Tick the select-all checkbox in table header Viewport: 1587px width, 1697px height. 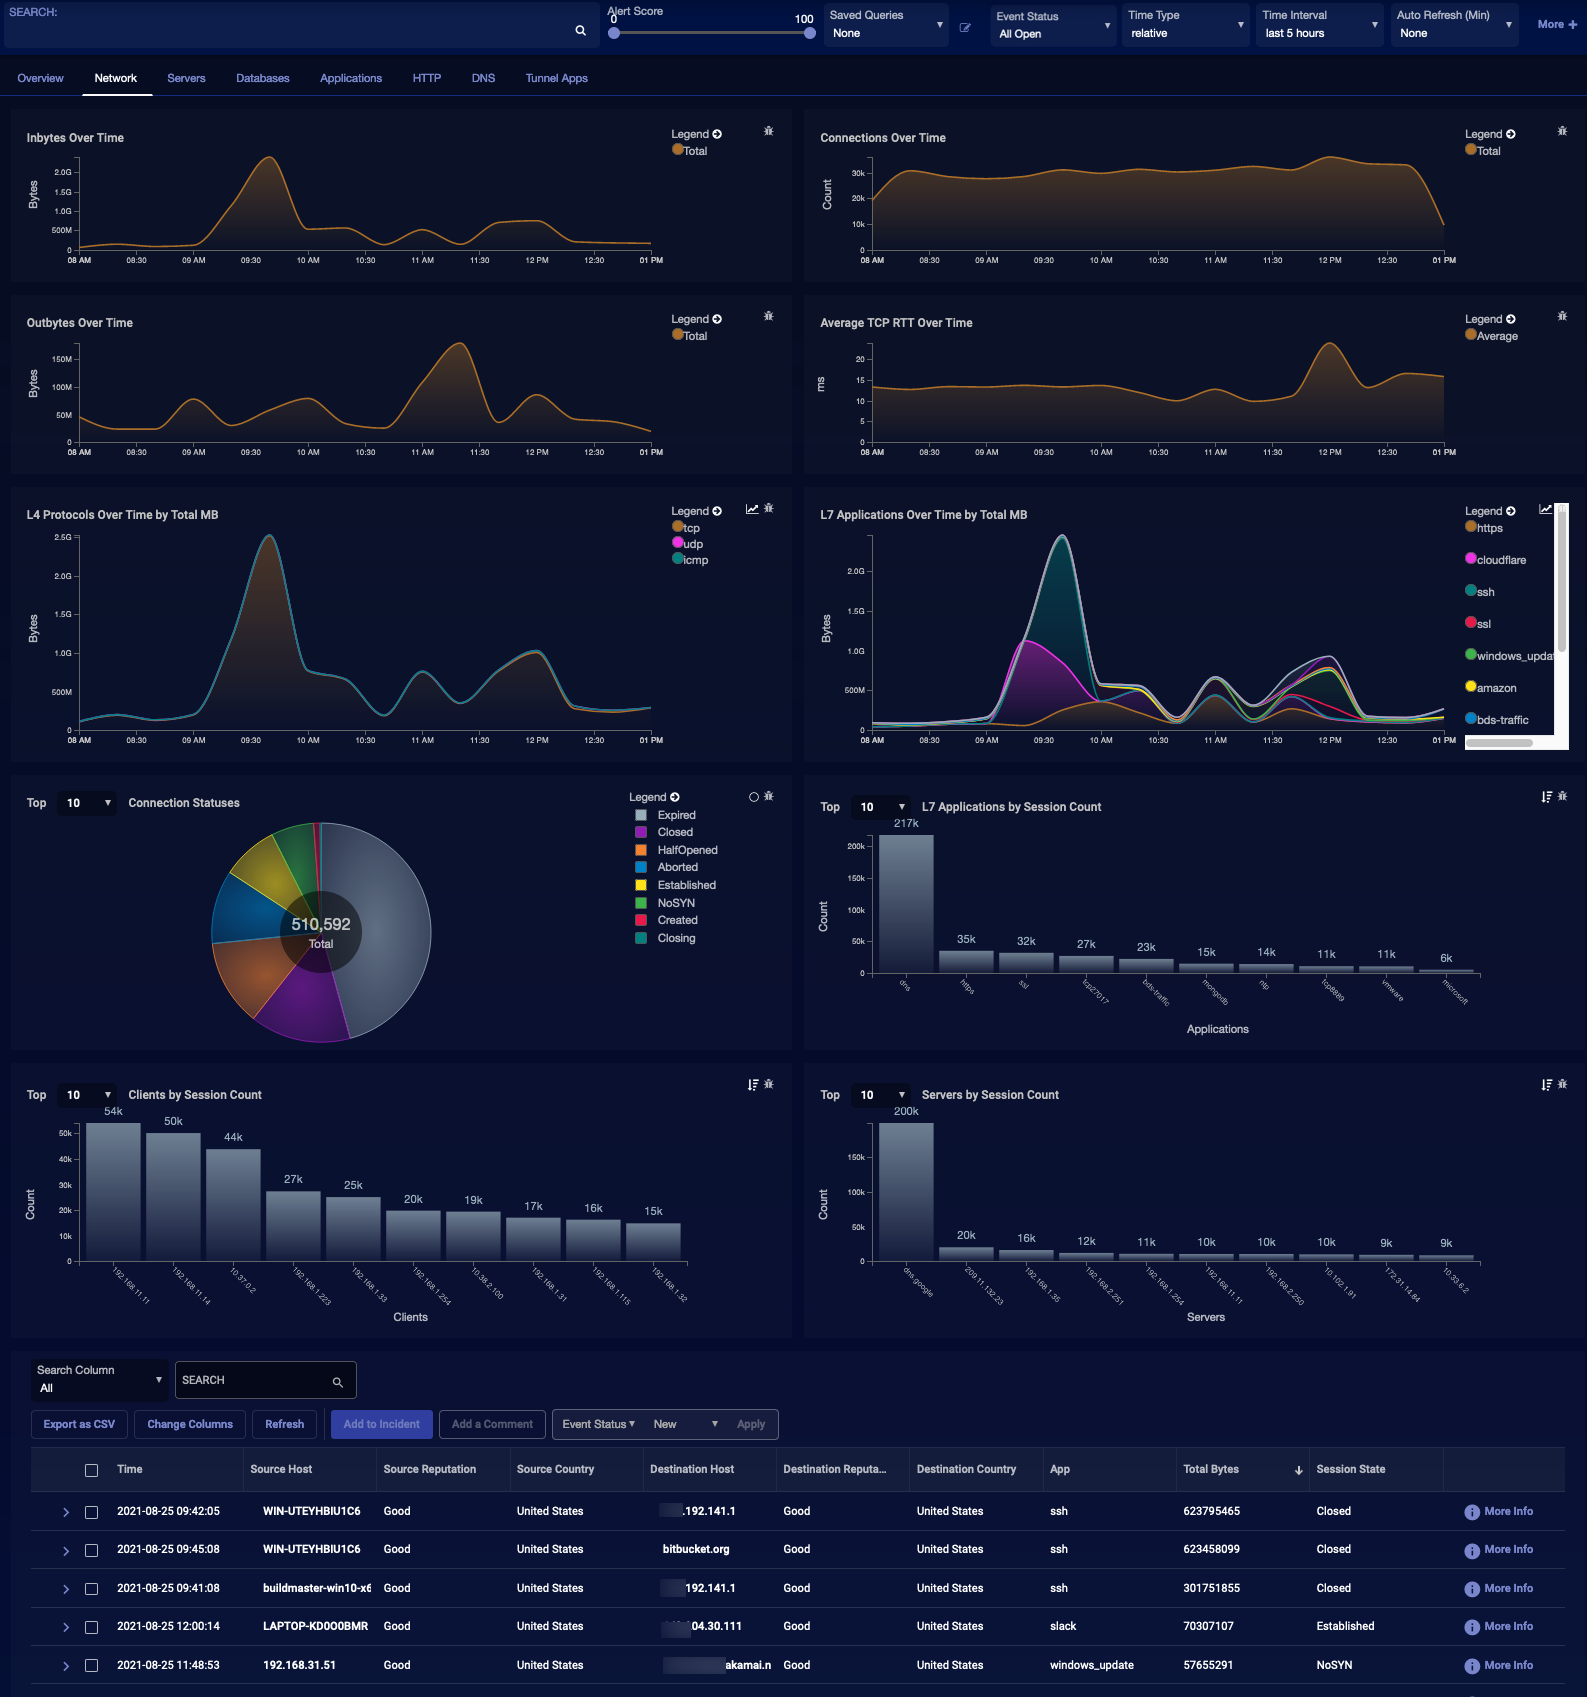91,1470
